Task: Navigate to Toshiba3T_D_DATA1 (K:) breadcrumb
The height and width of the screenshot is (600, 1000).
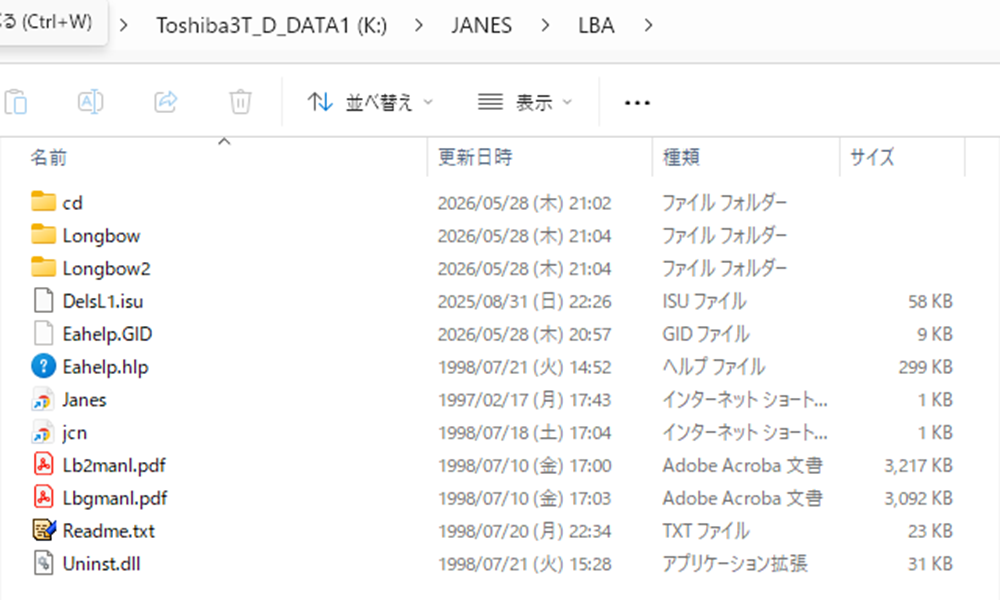Action: [272, 26]
